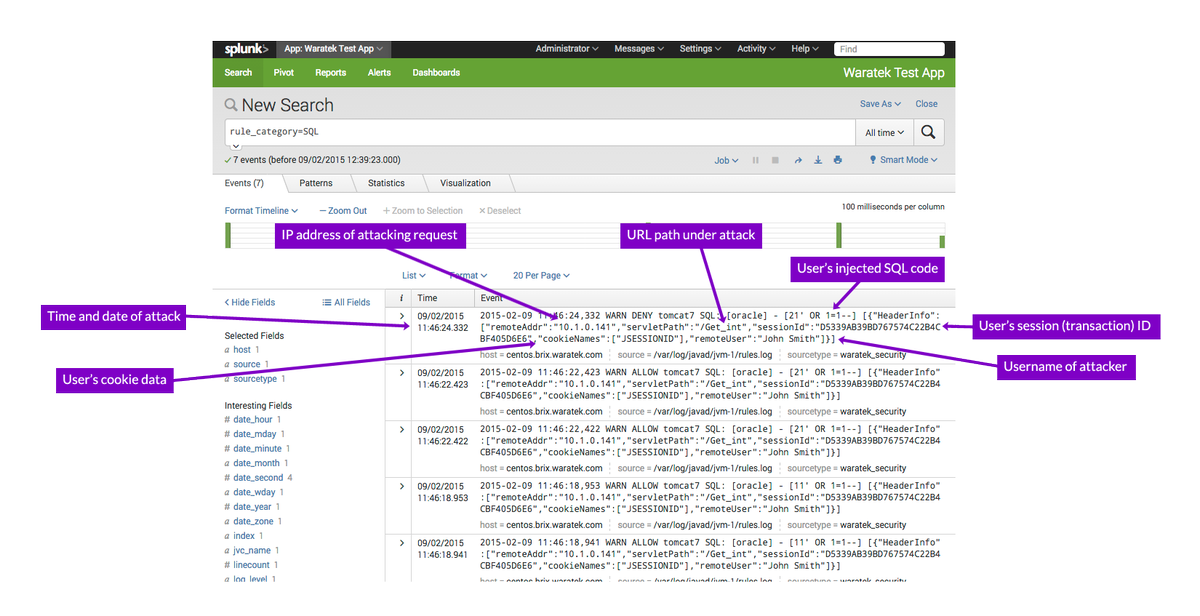The width and height of the screenshot is (1200, 616).
Task: Click the Close link
Action: click(x=927, y=104)
